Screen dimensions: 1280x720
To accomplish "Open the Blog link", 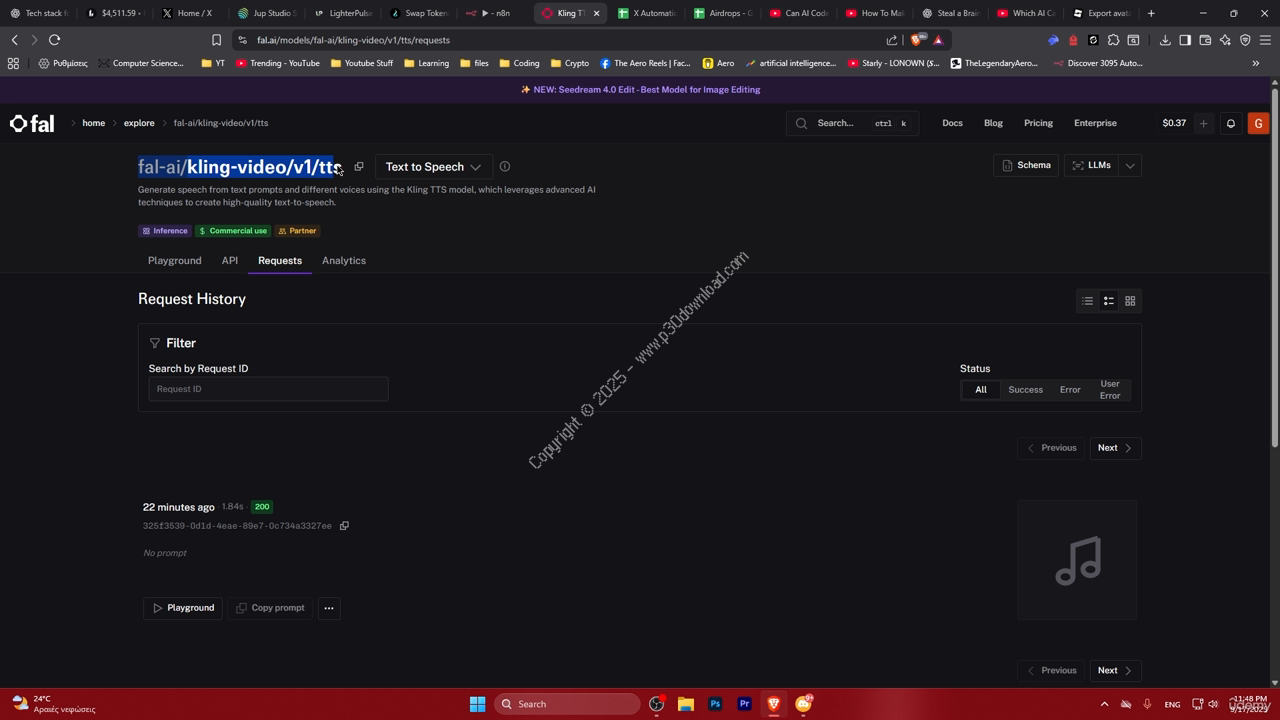I will (993, 123).
